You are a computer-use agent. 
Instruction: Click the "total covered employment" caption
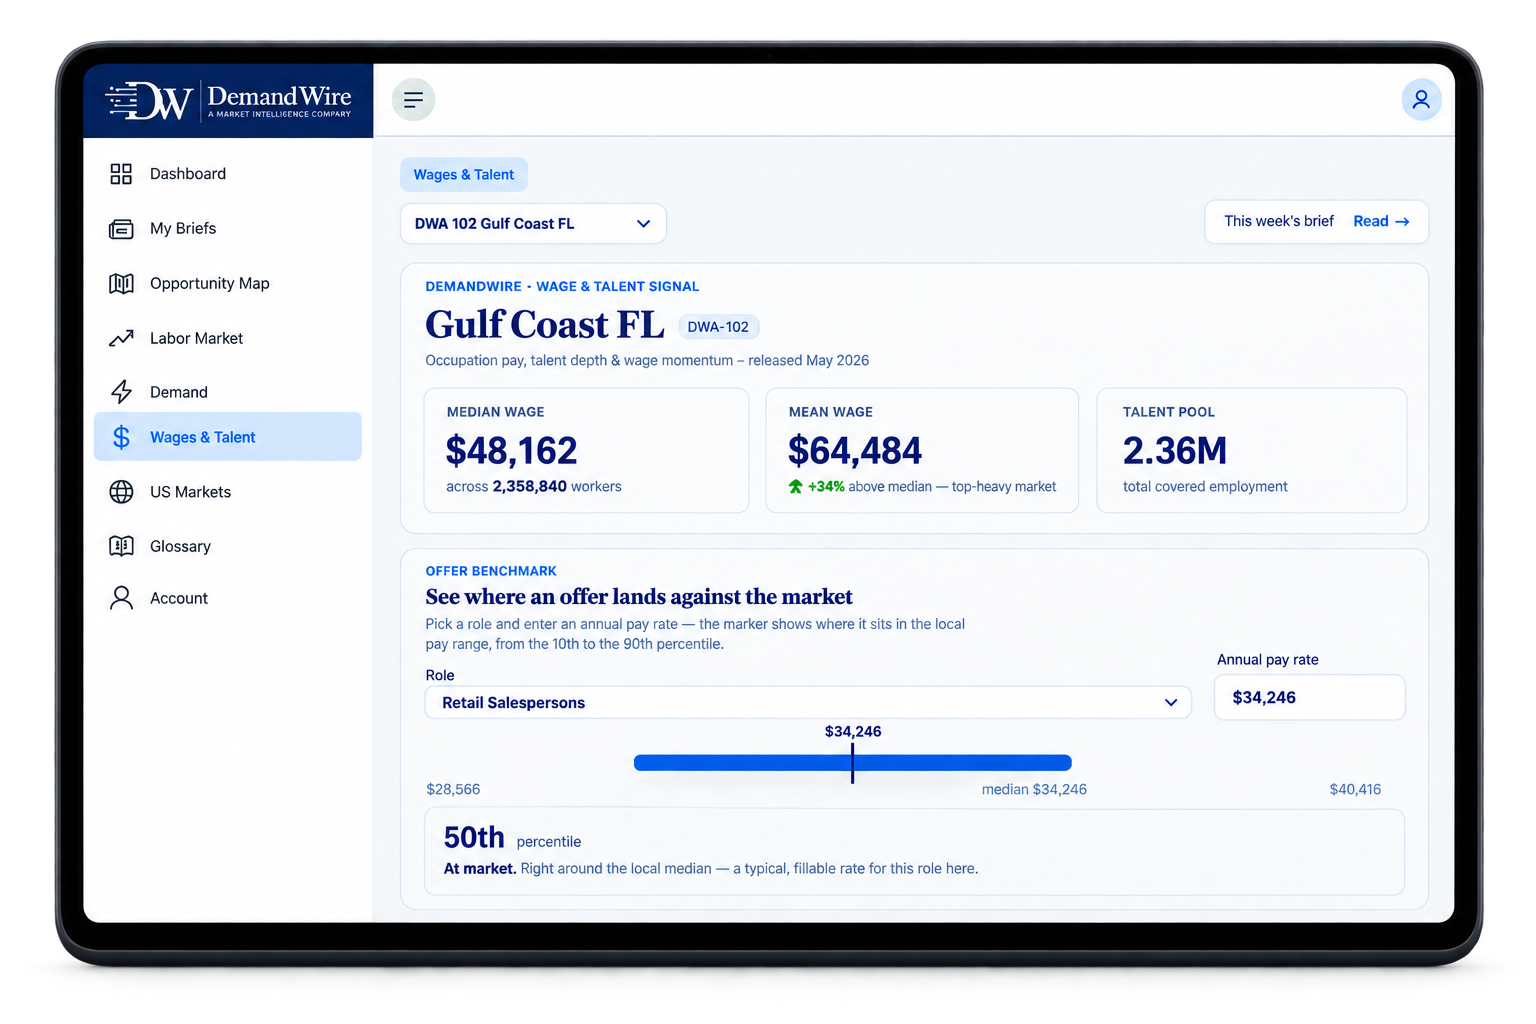coord(1205,487)
